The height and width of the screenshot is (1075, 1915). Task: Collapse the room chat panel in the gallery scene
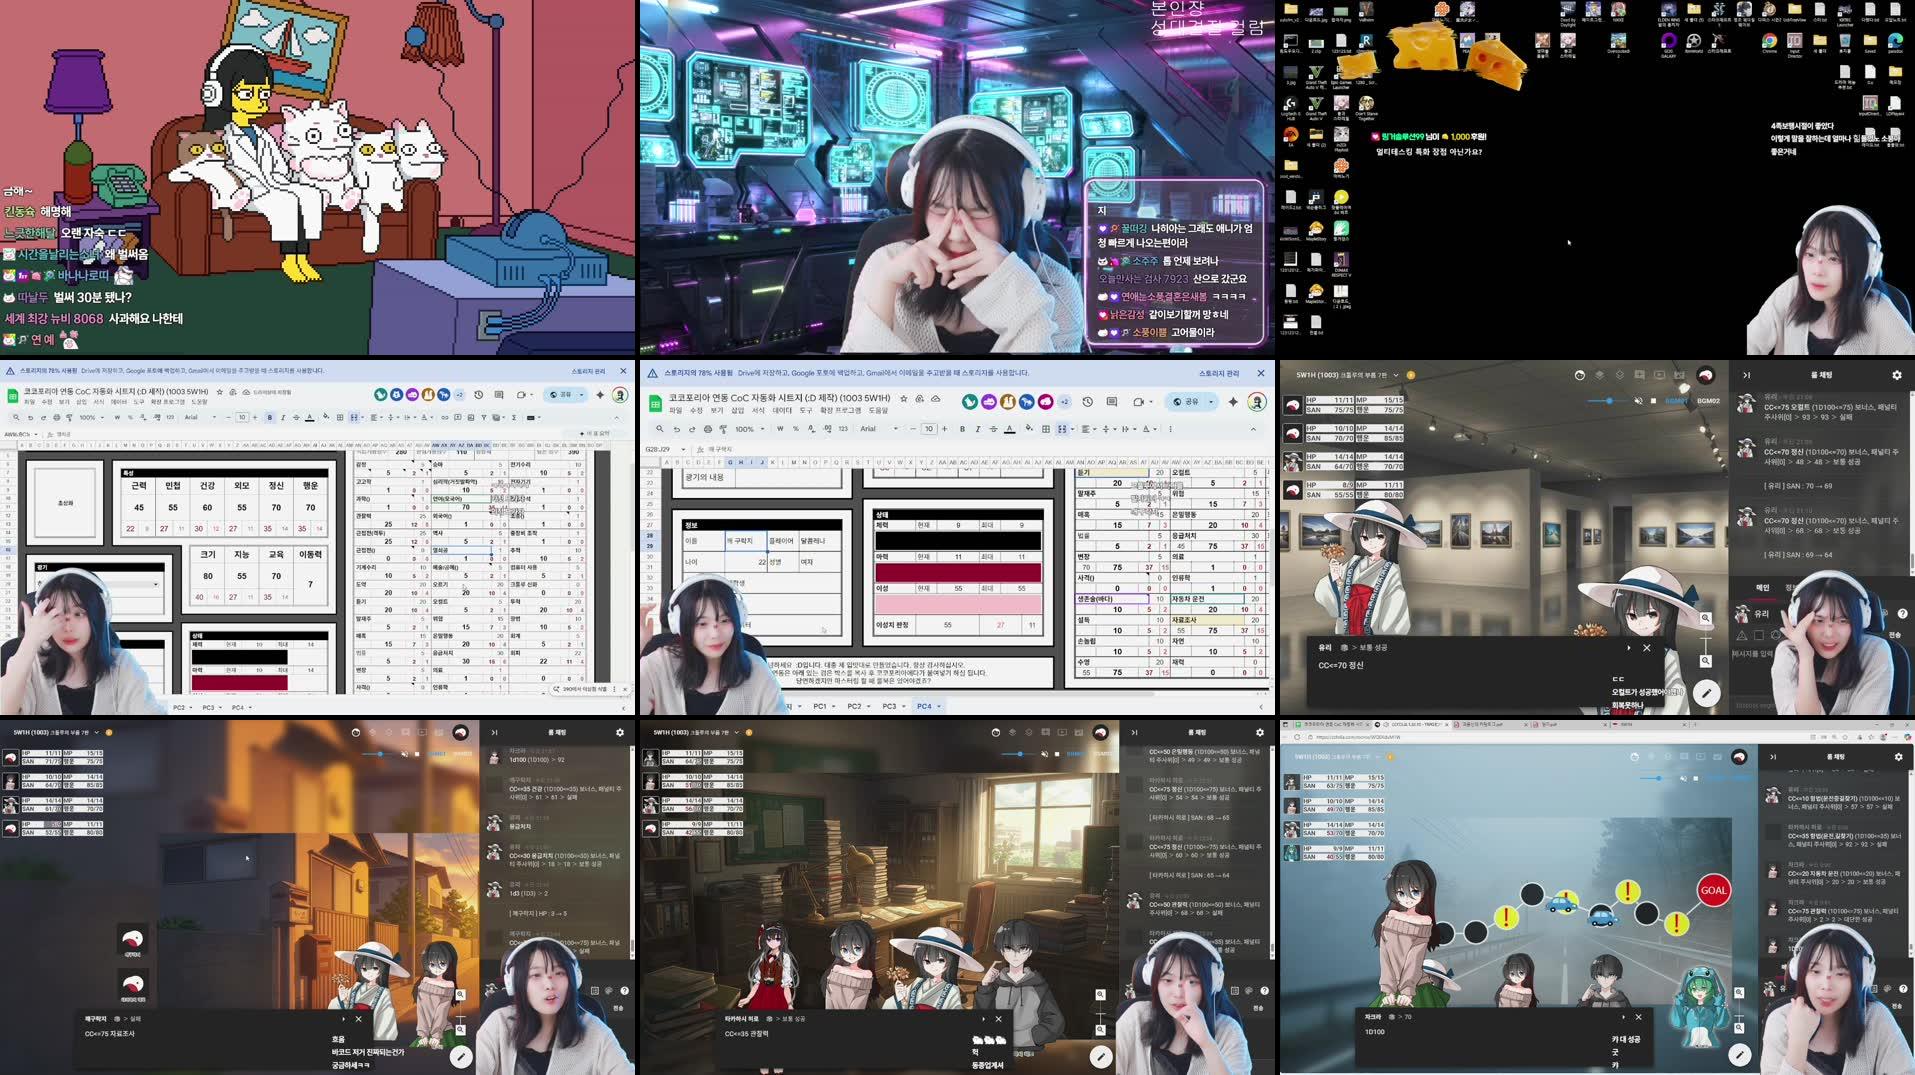(1746, 375)
